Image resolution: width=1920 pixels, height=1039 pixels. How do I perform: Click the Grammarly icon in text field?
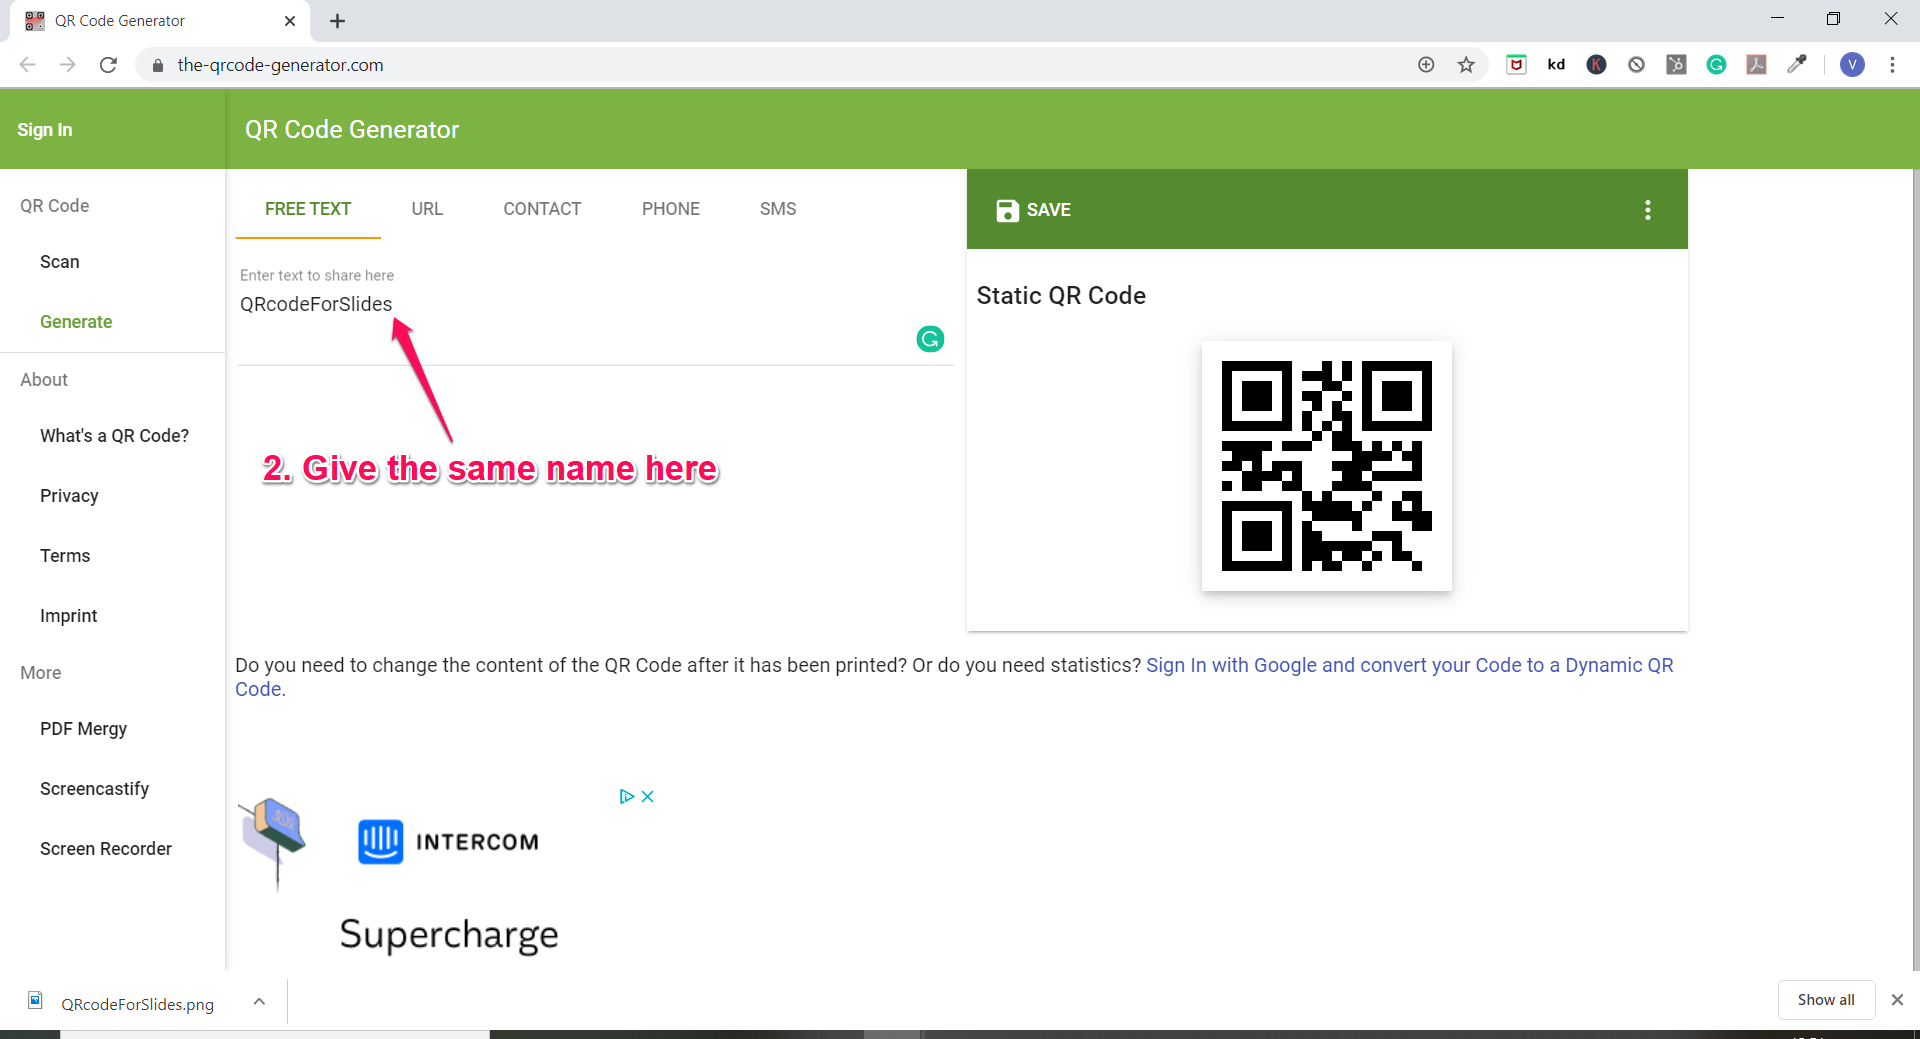[930, 339]
